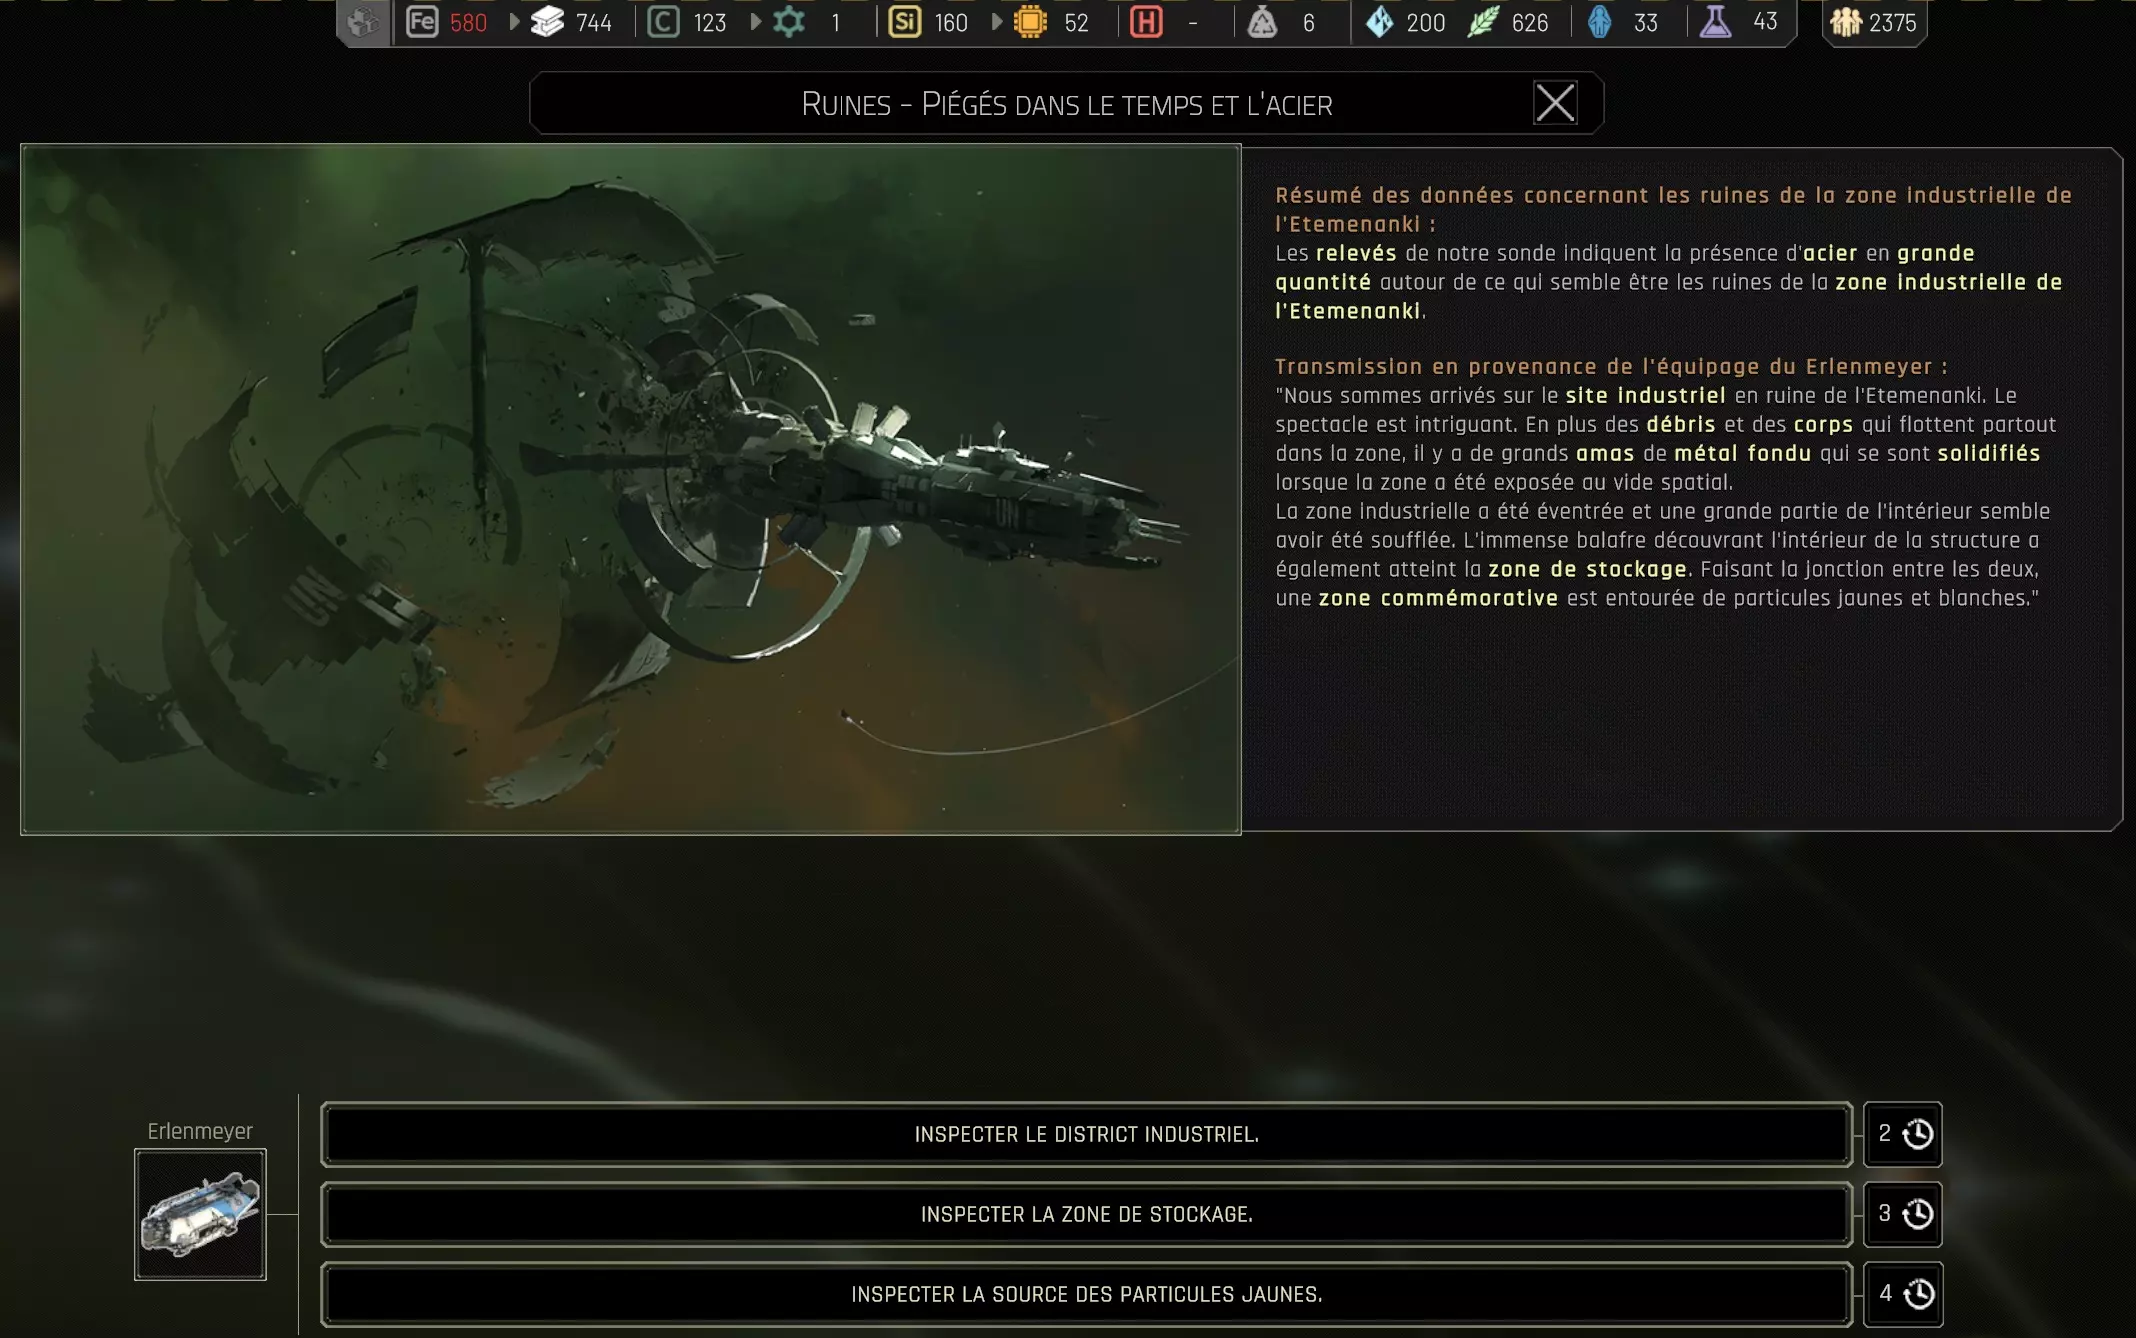
Task: Click the purple science flask icon
Action: [x=1716, y=22]
